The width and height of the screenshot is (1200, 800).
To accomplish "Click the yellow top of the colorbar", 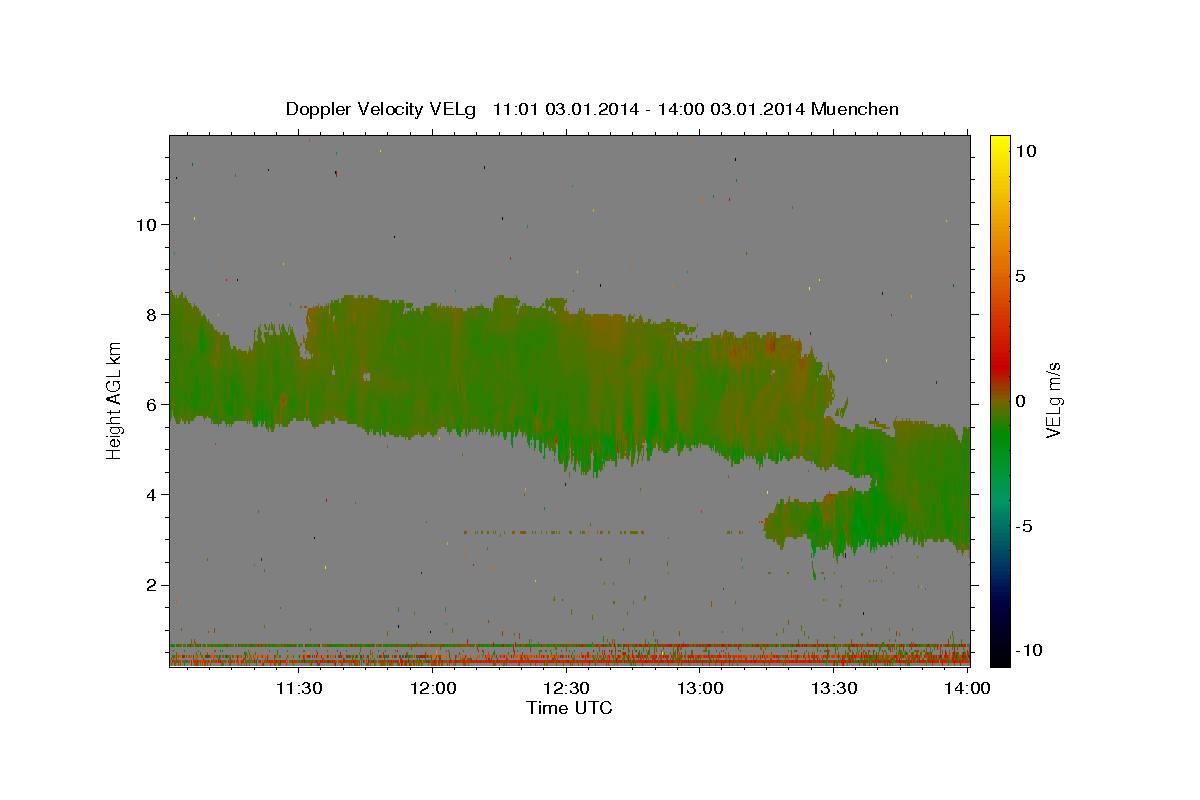I will point(999,145).
